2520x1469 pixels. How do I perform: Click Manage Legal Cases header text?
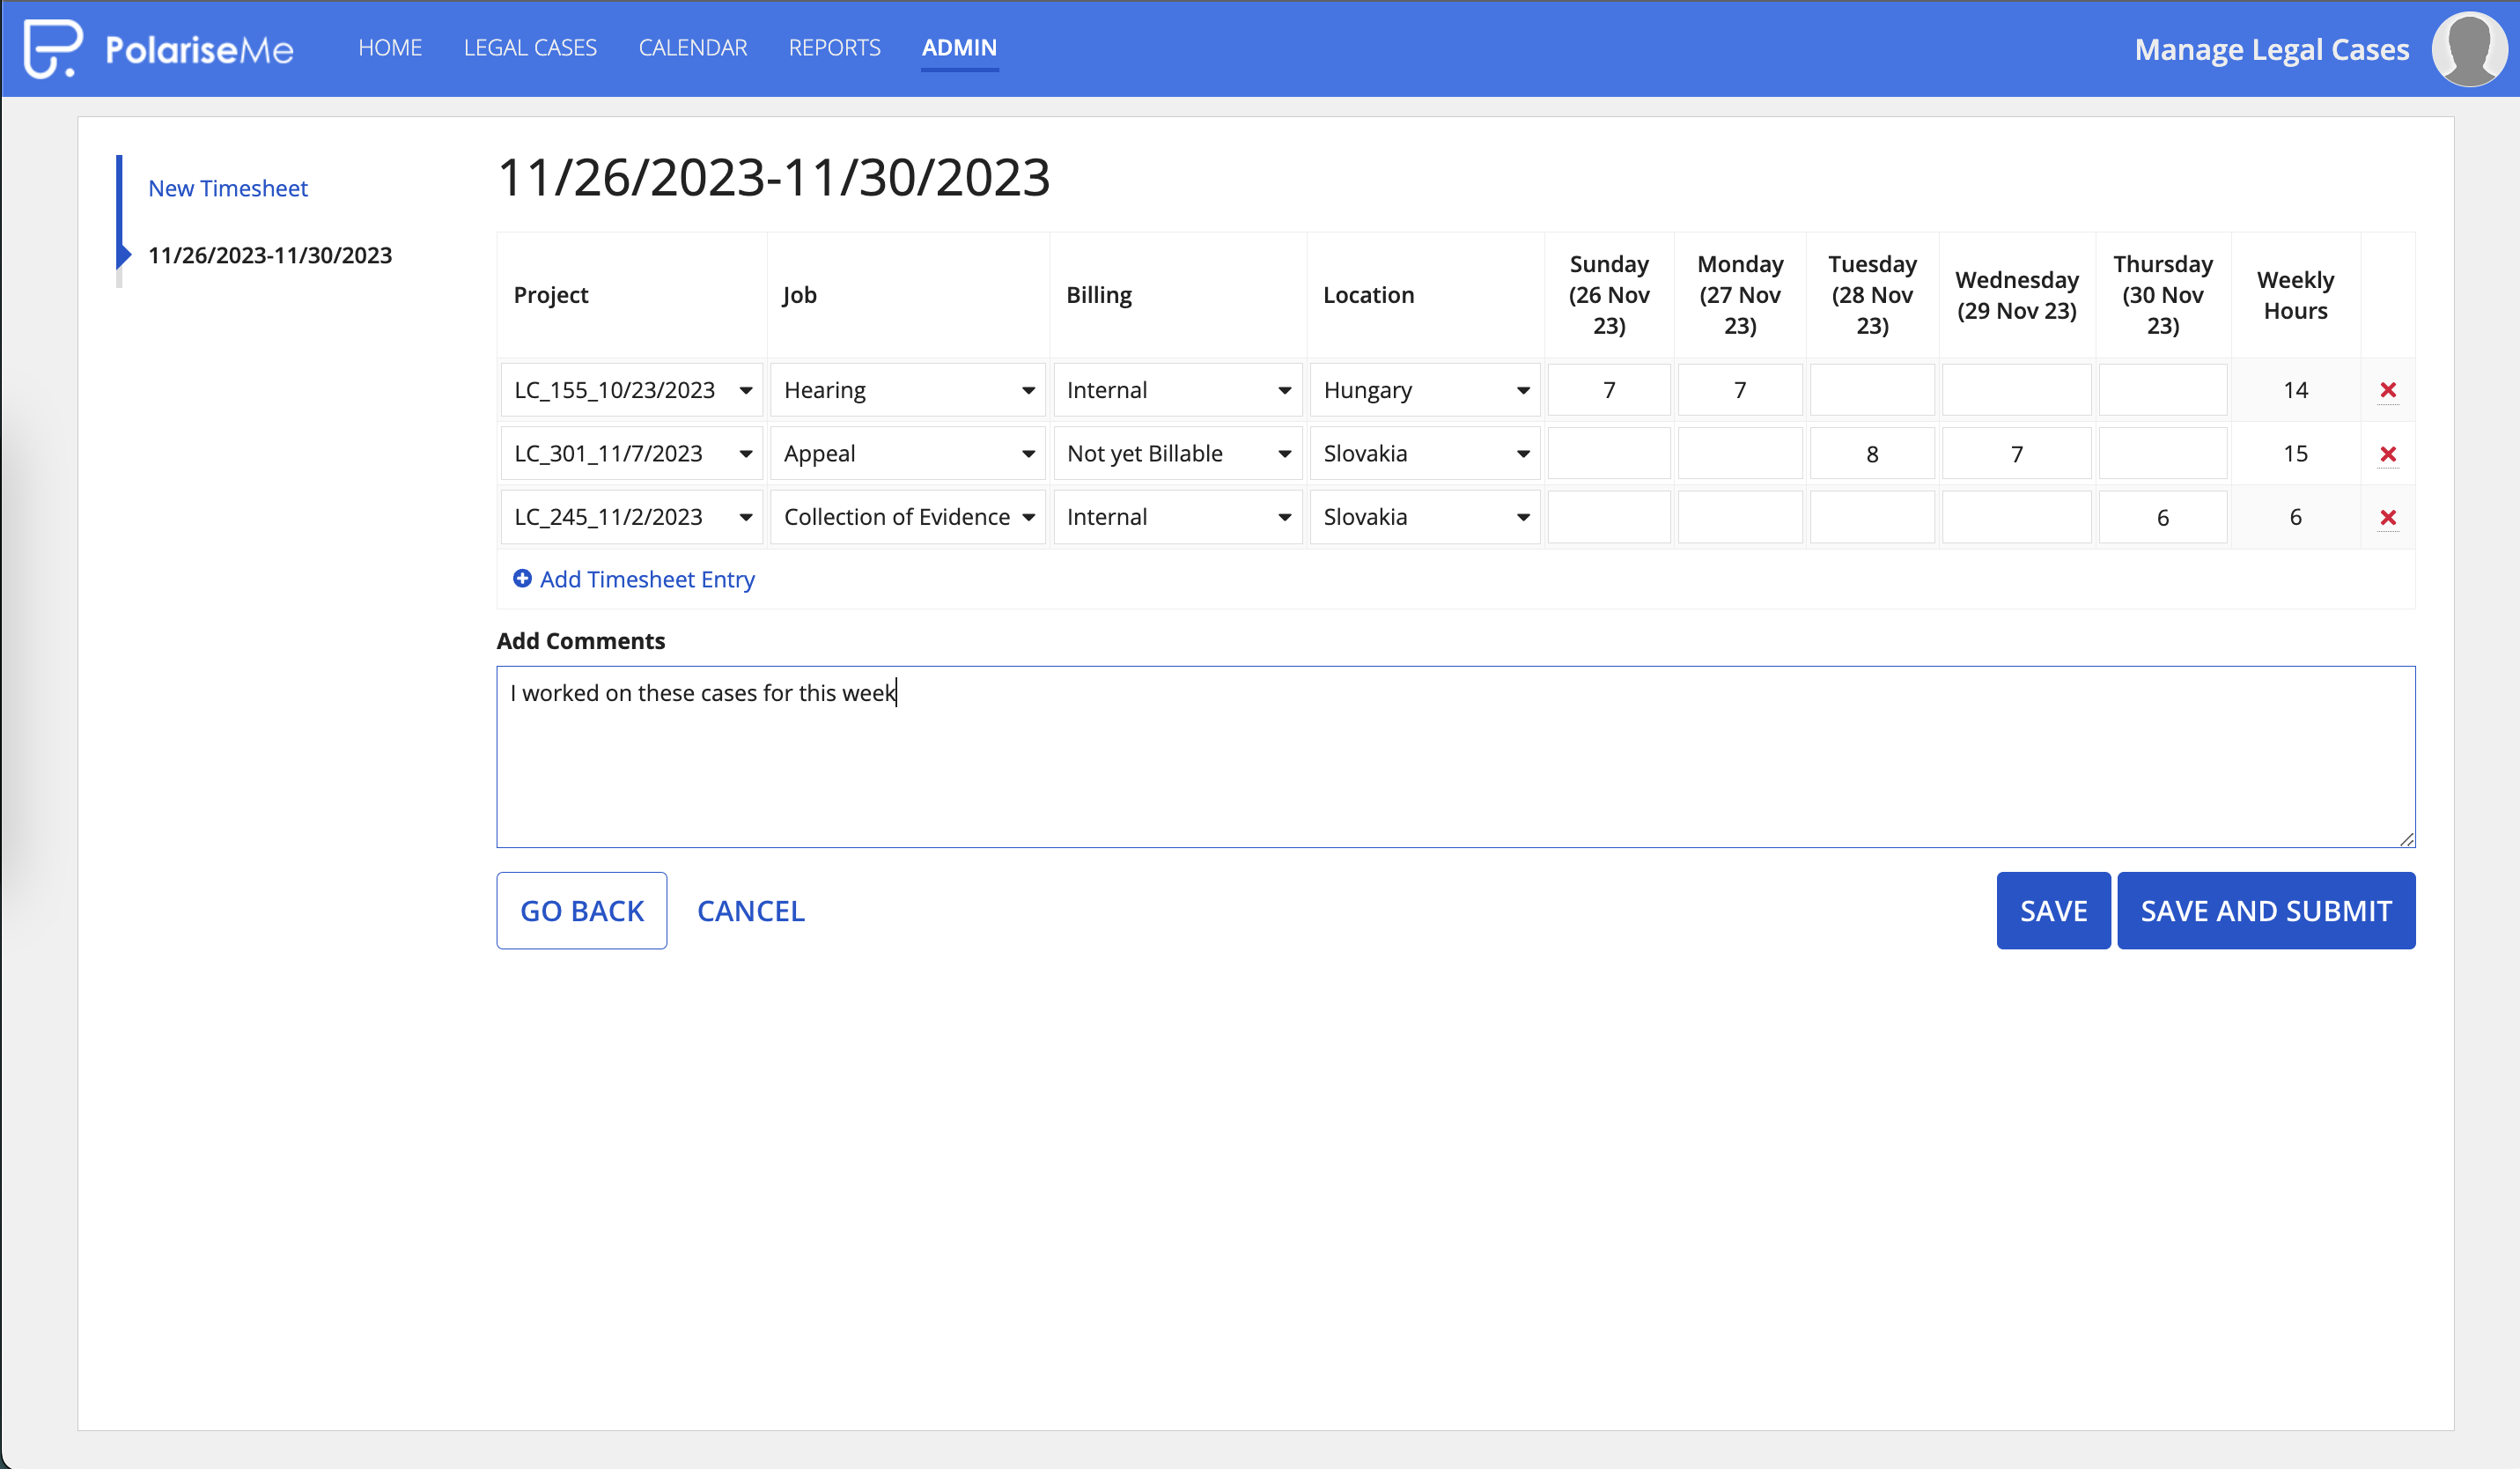2272,49
